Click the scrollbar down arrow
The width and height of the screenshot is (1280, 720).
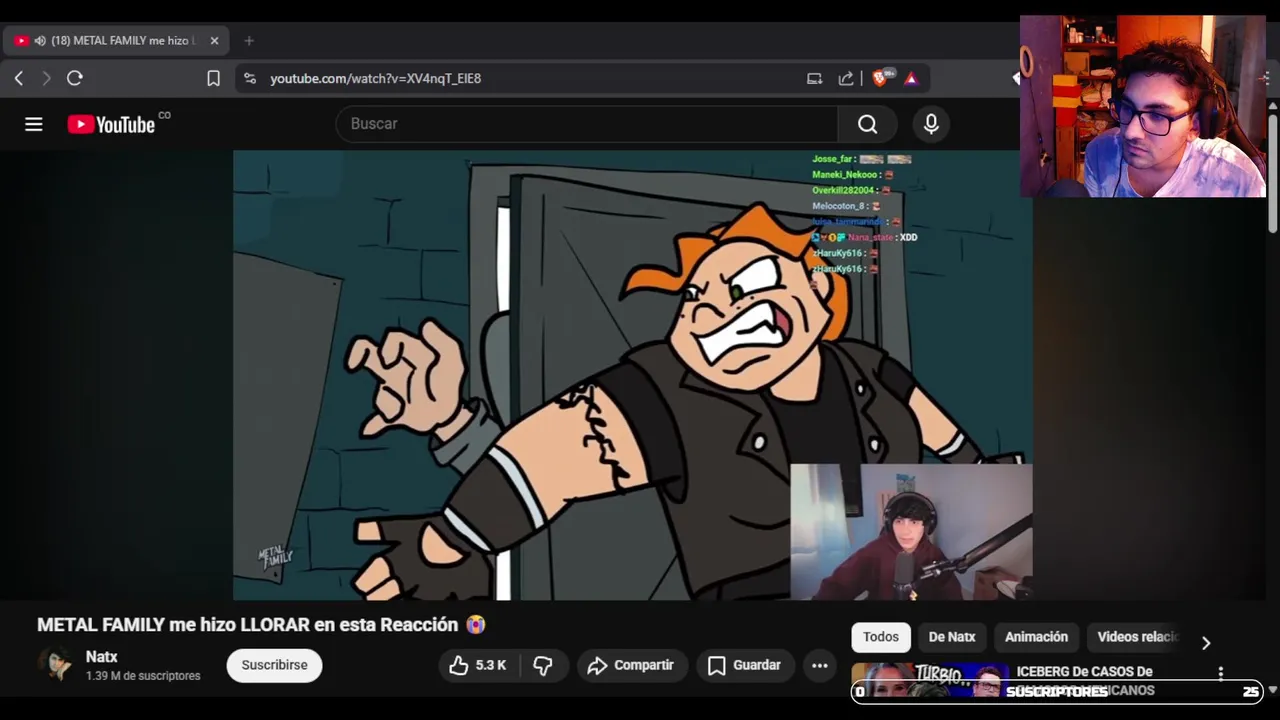pos(1272,690)
